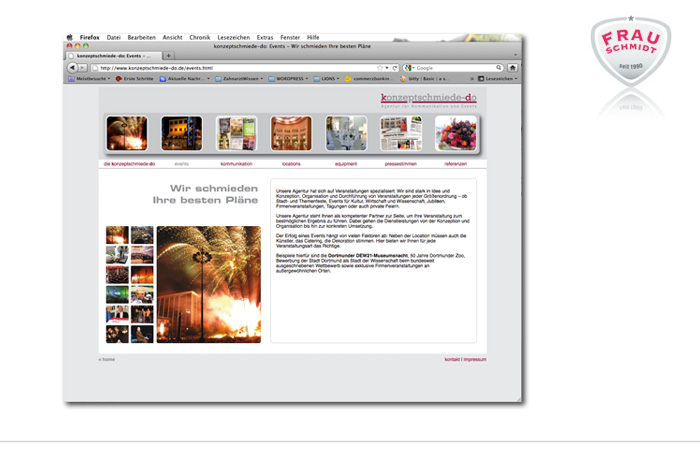Open the Extras menu
This screenshot has width=700, height=450.
coord(265,38)
